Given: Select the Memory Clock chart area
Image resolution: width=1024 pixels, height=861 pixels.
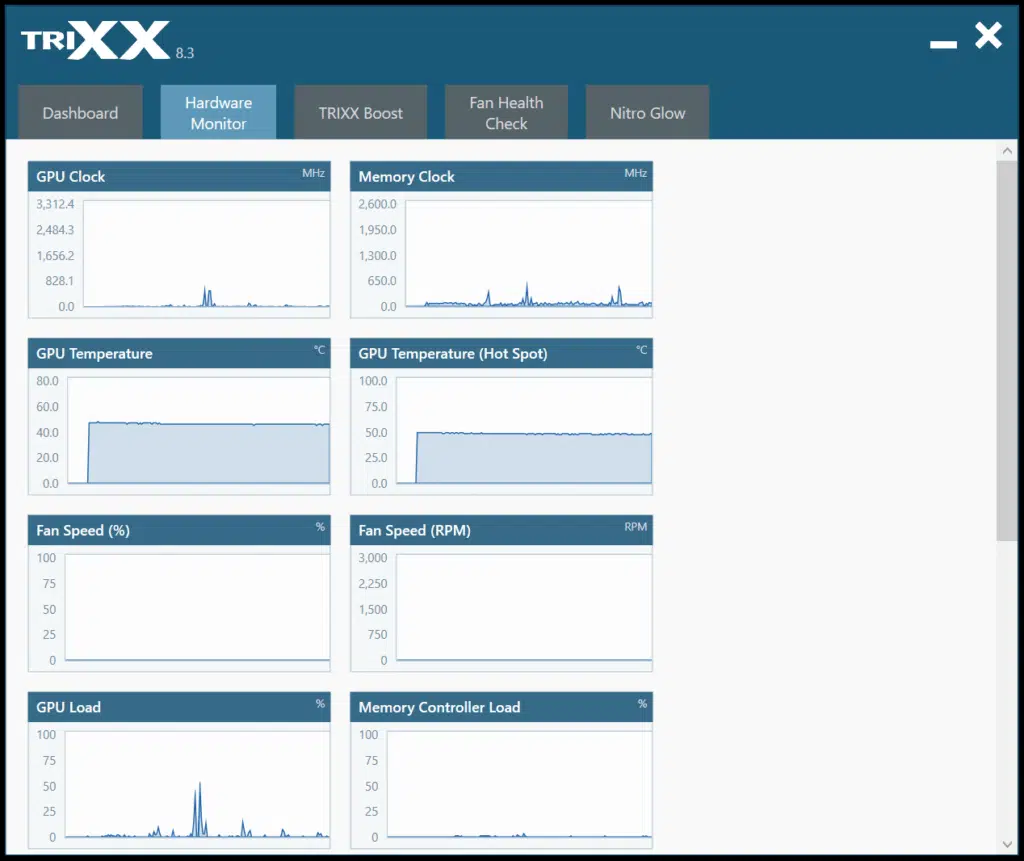Looking at the screenshot, I should (528, 254).
